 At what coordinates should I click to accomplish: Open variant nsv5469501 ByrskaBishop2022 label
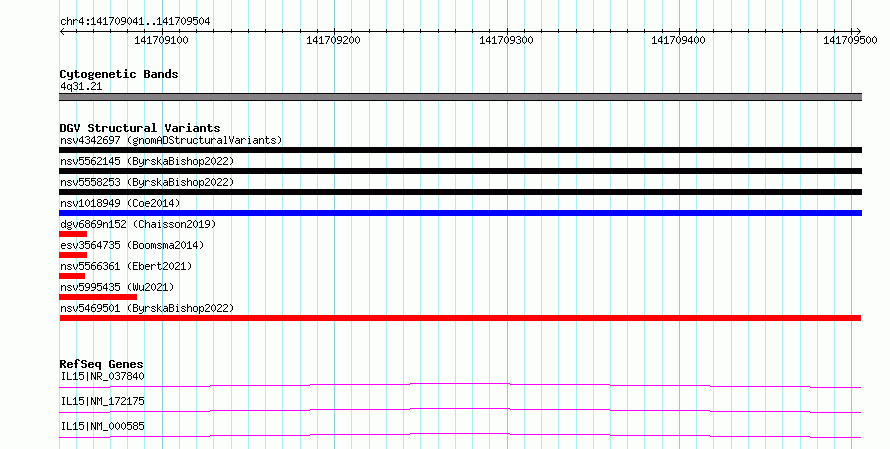pyautogui.click(x=147, y=308)
